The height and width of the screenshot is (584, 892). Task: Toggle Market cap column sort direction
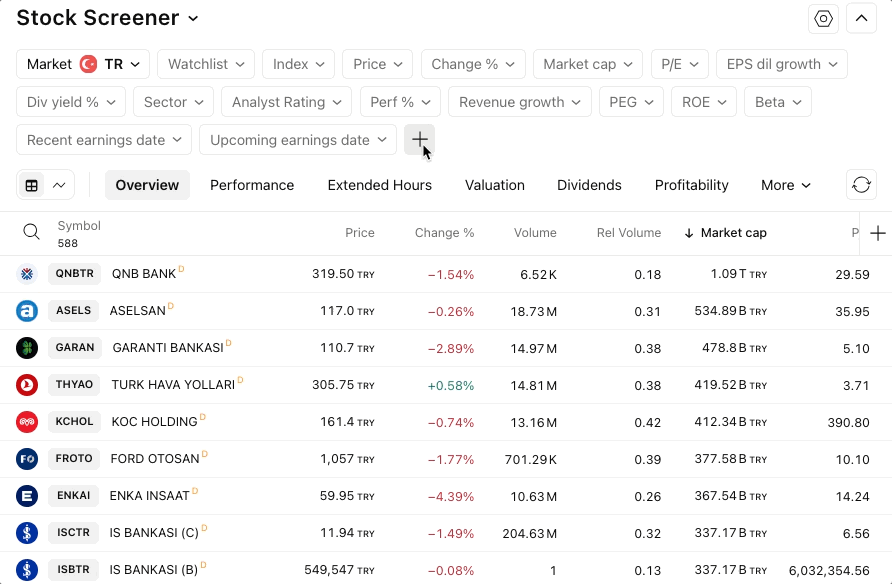click(726, 233)
